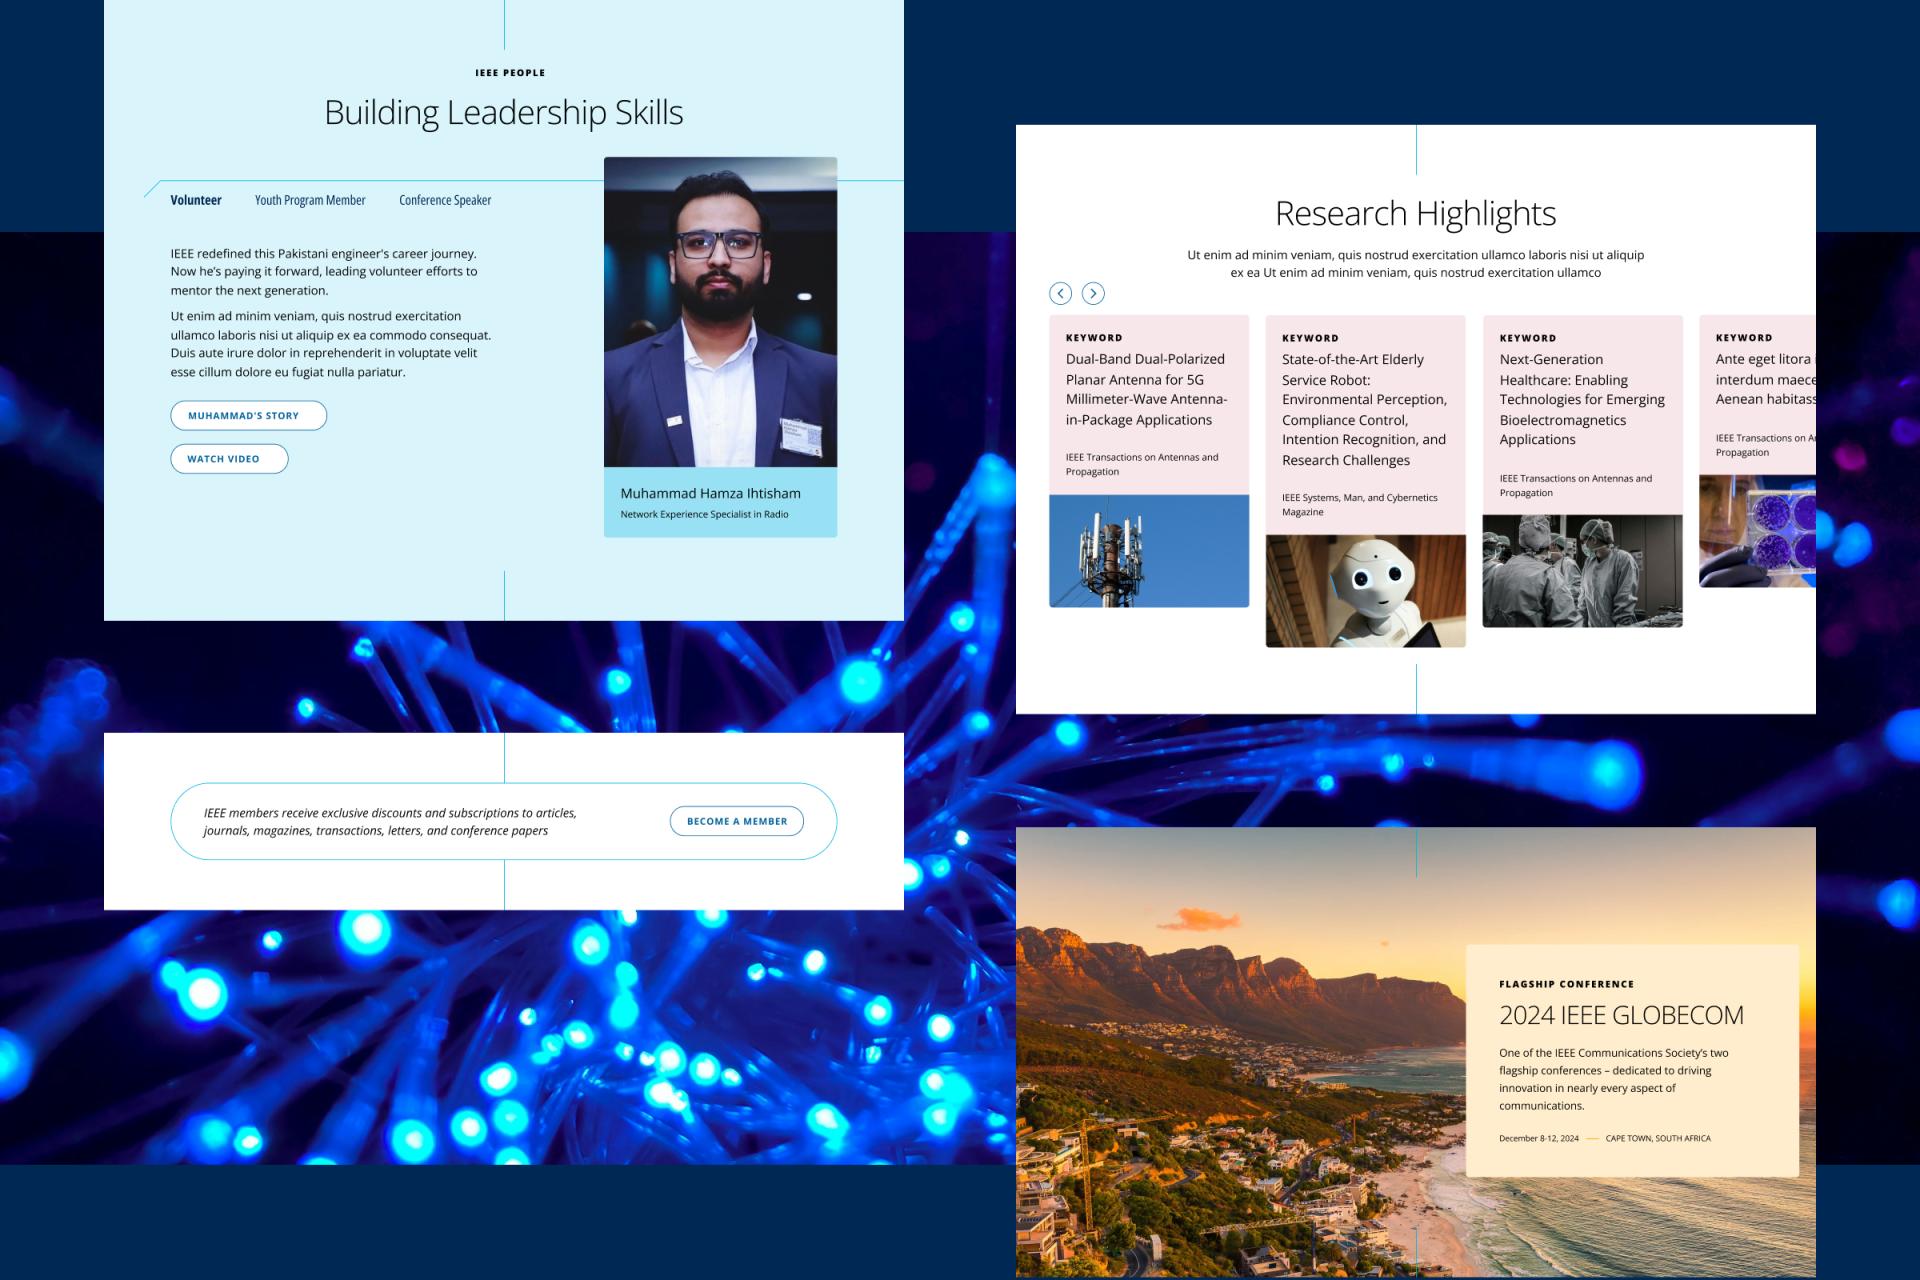Select the purple petri dish image
Screen dimensions: 1920x1280
1758,531
